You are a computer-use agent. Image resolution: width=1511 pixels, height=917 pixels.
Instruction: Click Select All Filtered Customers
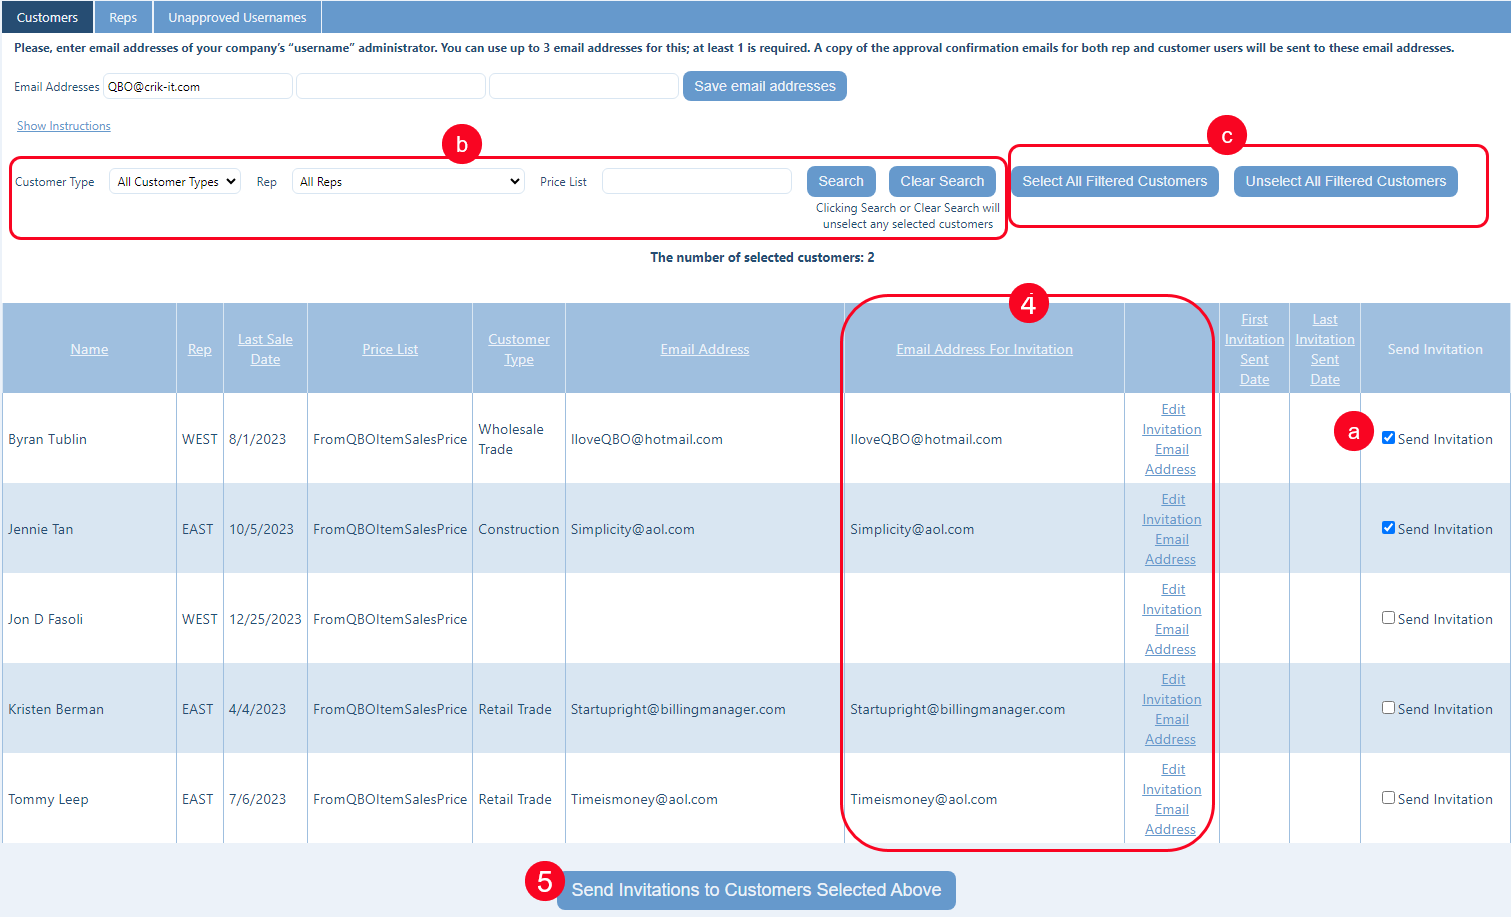[1114, 181]
